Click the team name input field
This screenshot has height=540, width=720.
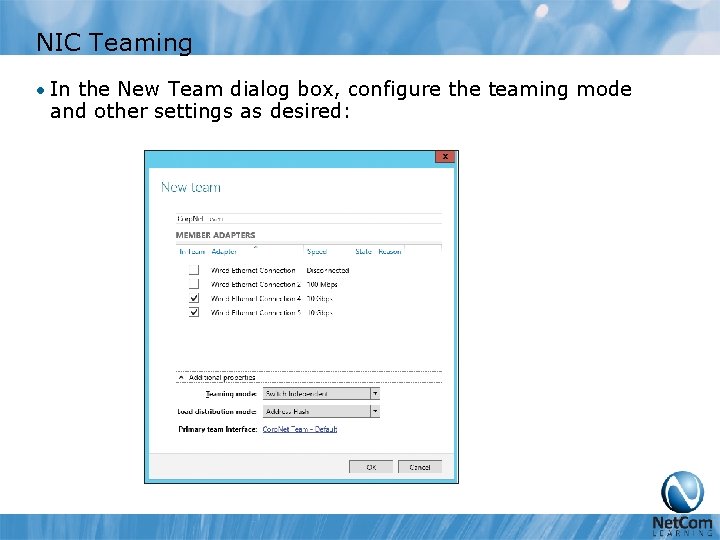coord(309,219)
